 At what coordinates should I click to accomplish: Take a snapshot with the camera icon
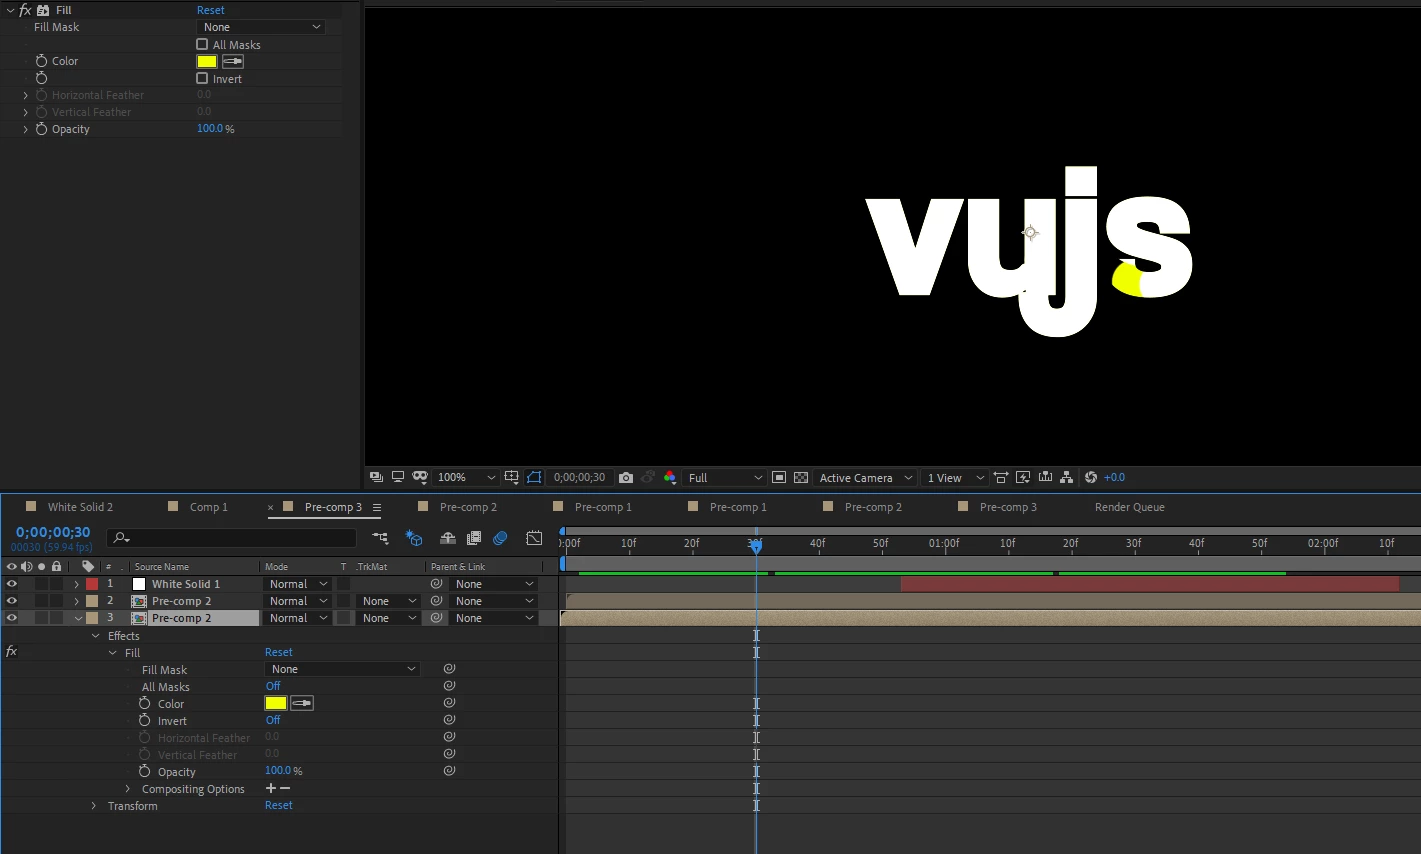[x=626, y=477]
